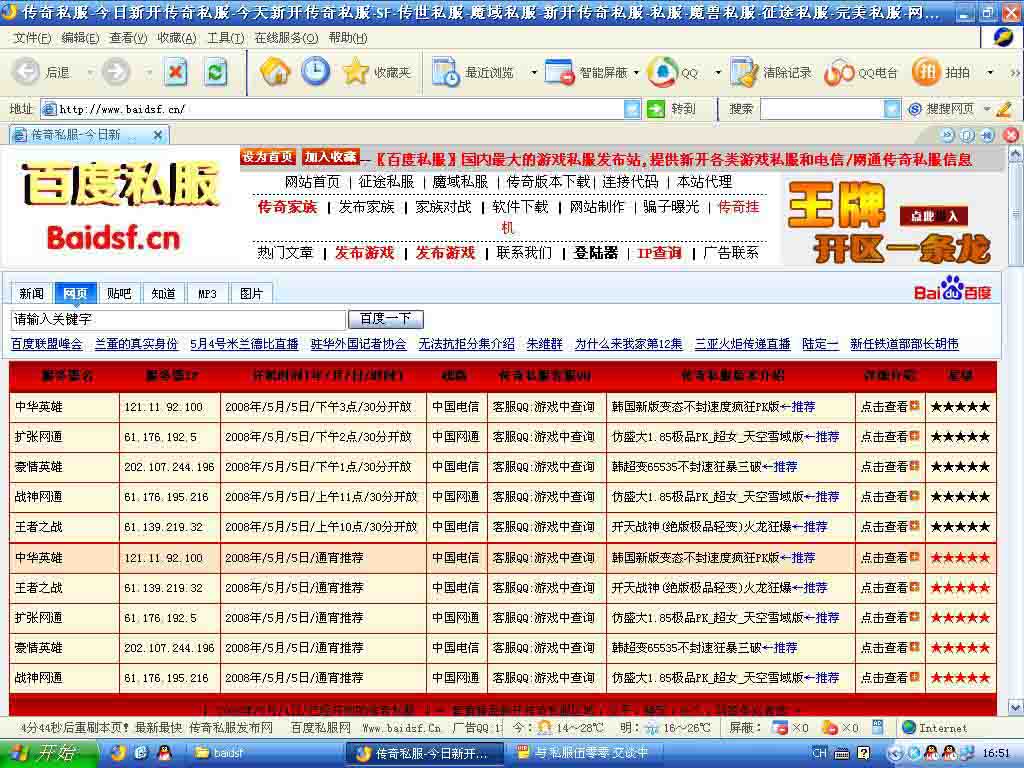Open Favorites (收藏夹) star icon
The width and height of the screenshot is (1024, 768).
[x=356, y=72]
